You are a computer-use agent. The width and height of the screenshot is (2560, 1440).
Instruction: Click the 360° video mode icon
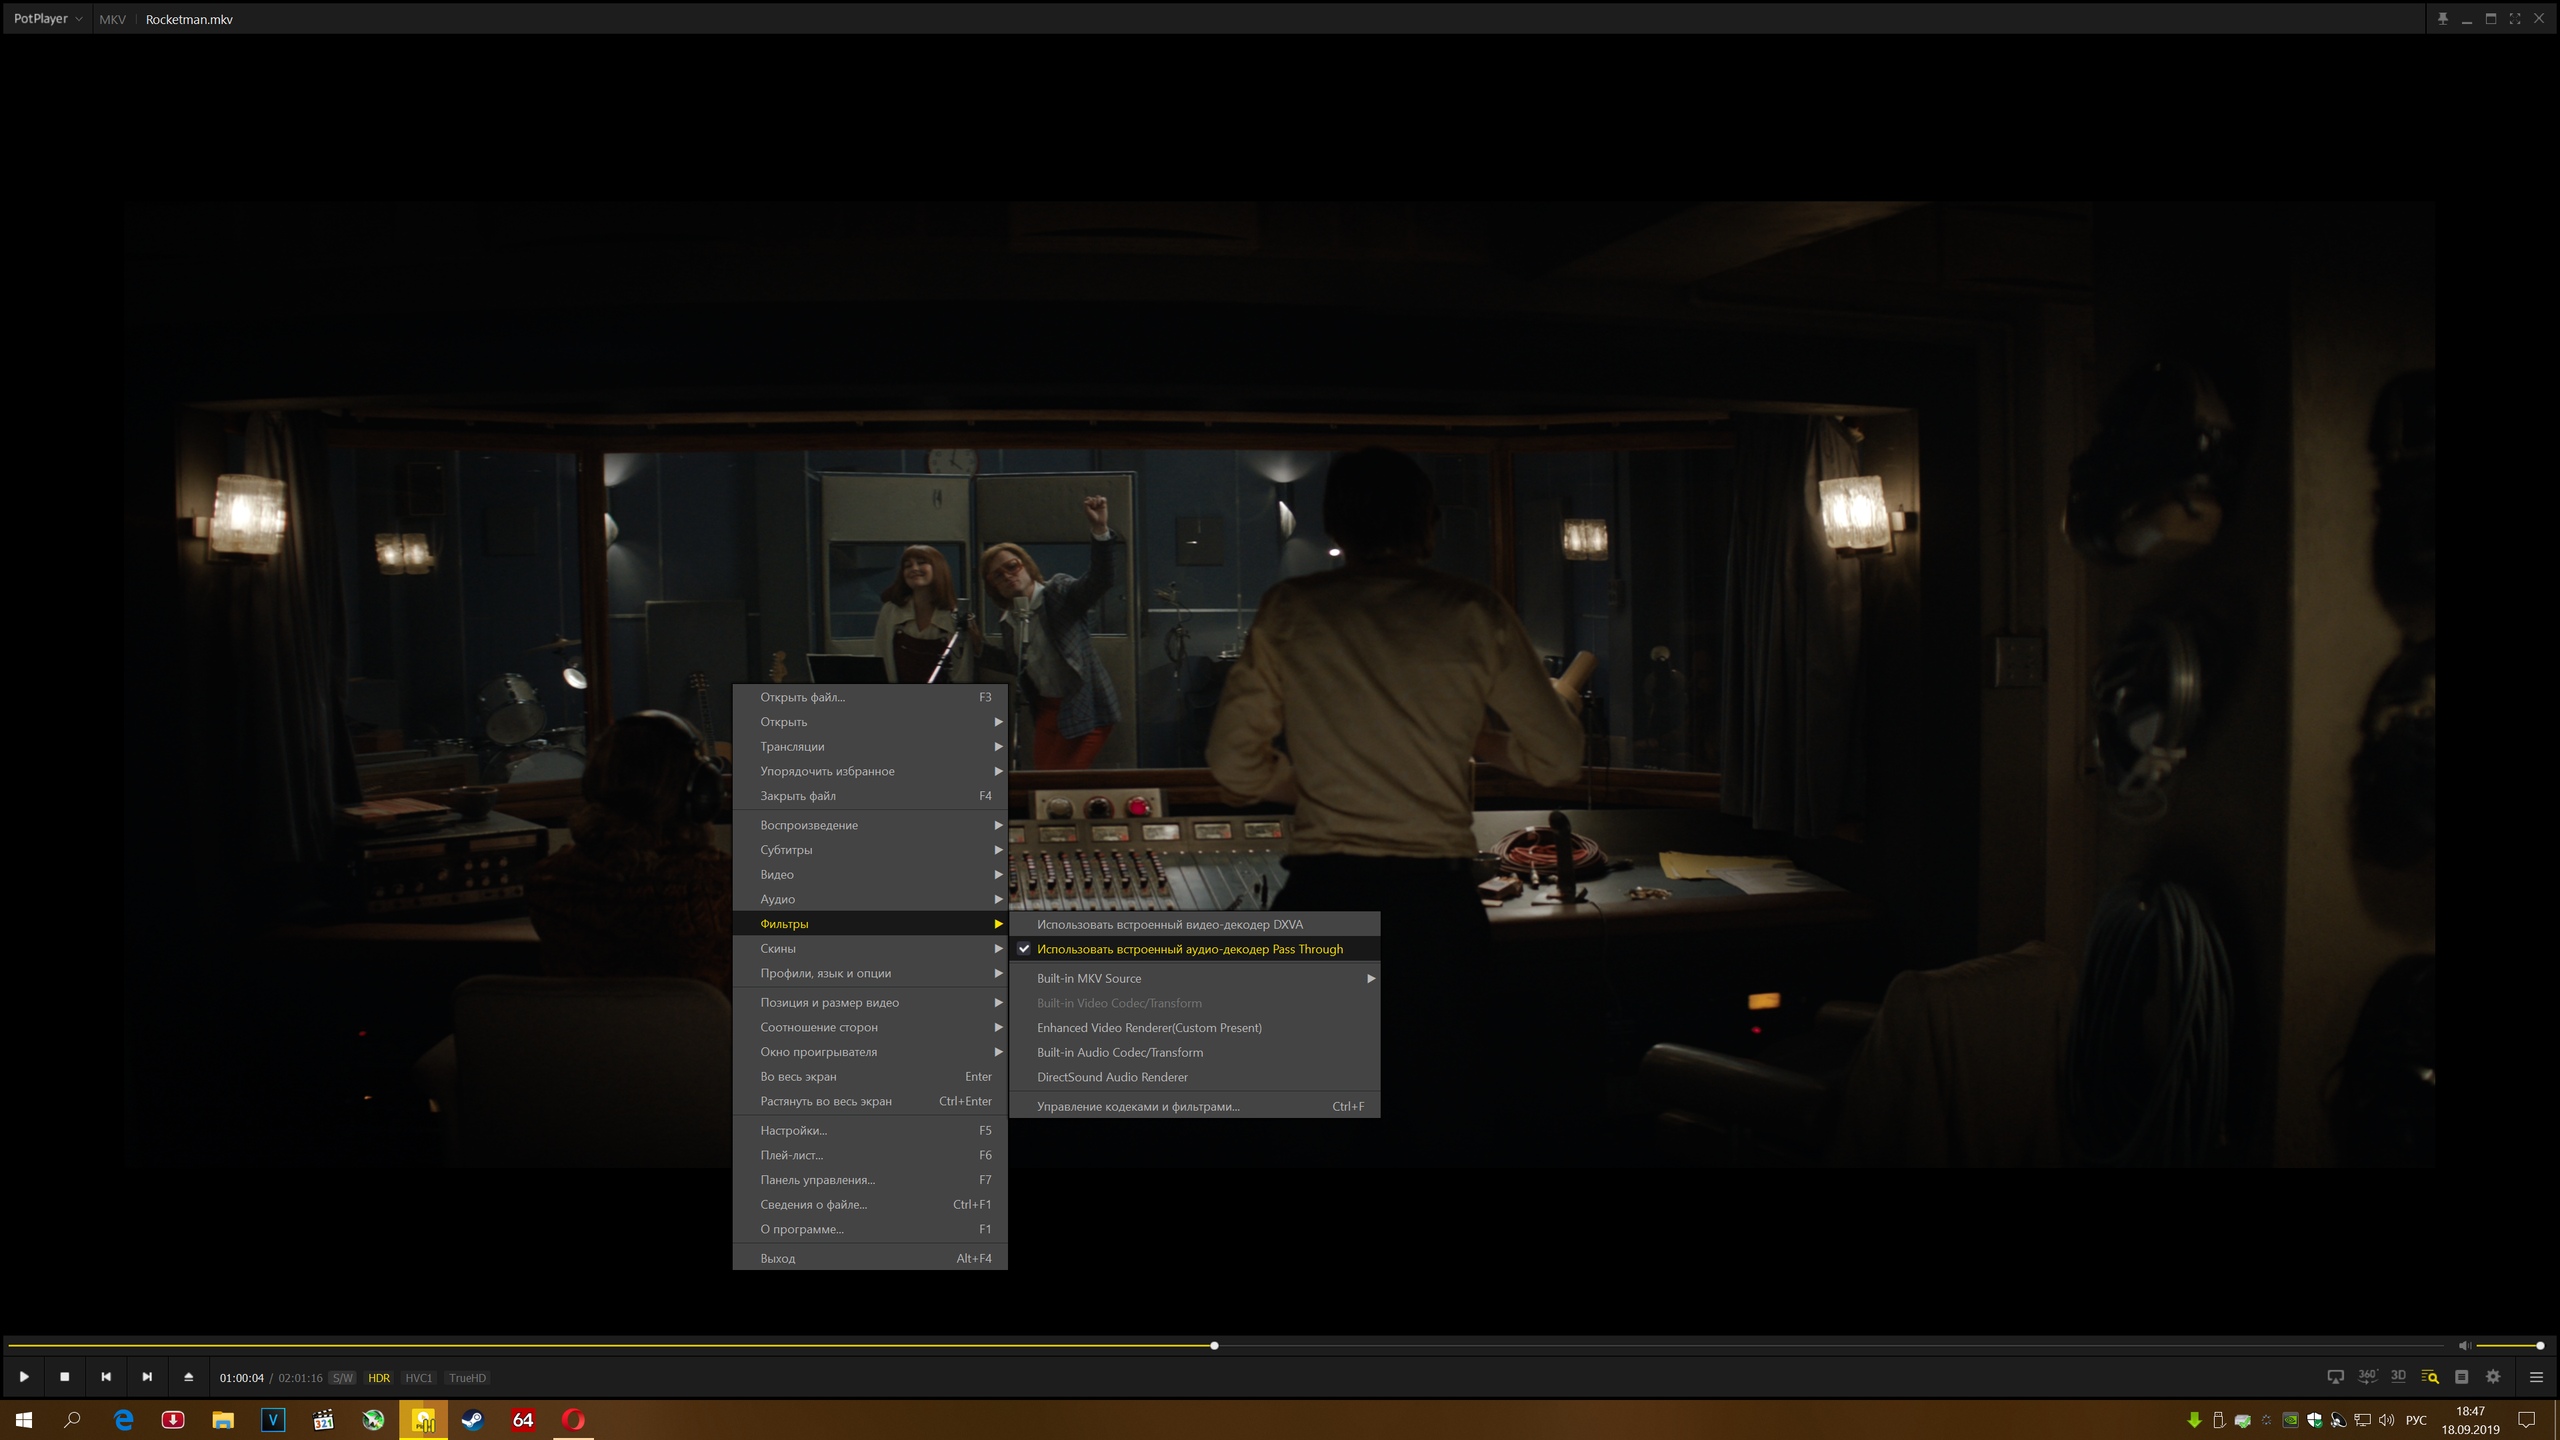[2366, 1377]
